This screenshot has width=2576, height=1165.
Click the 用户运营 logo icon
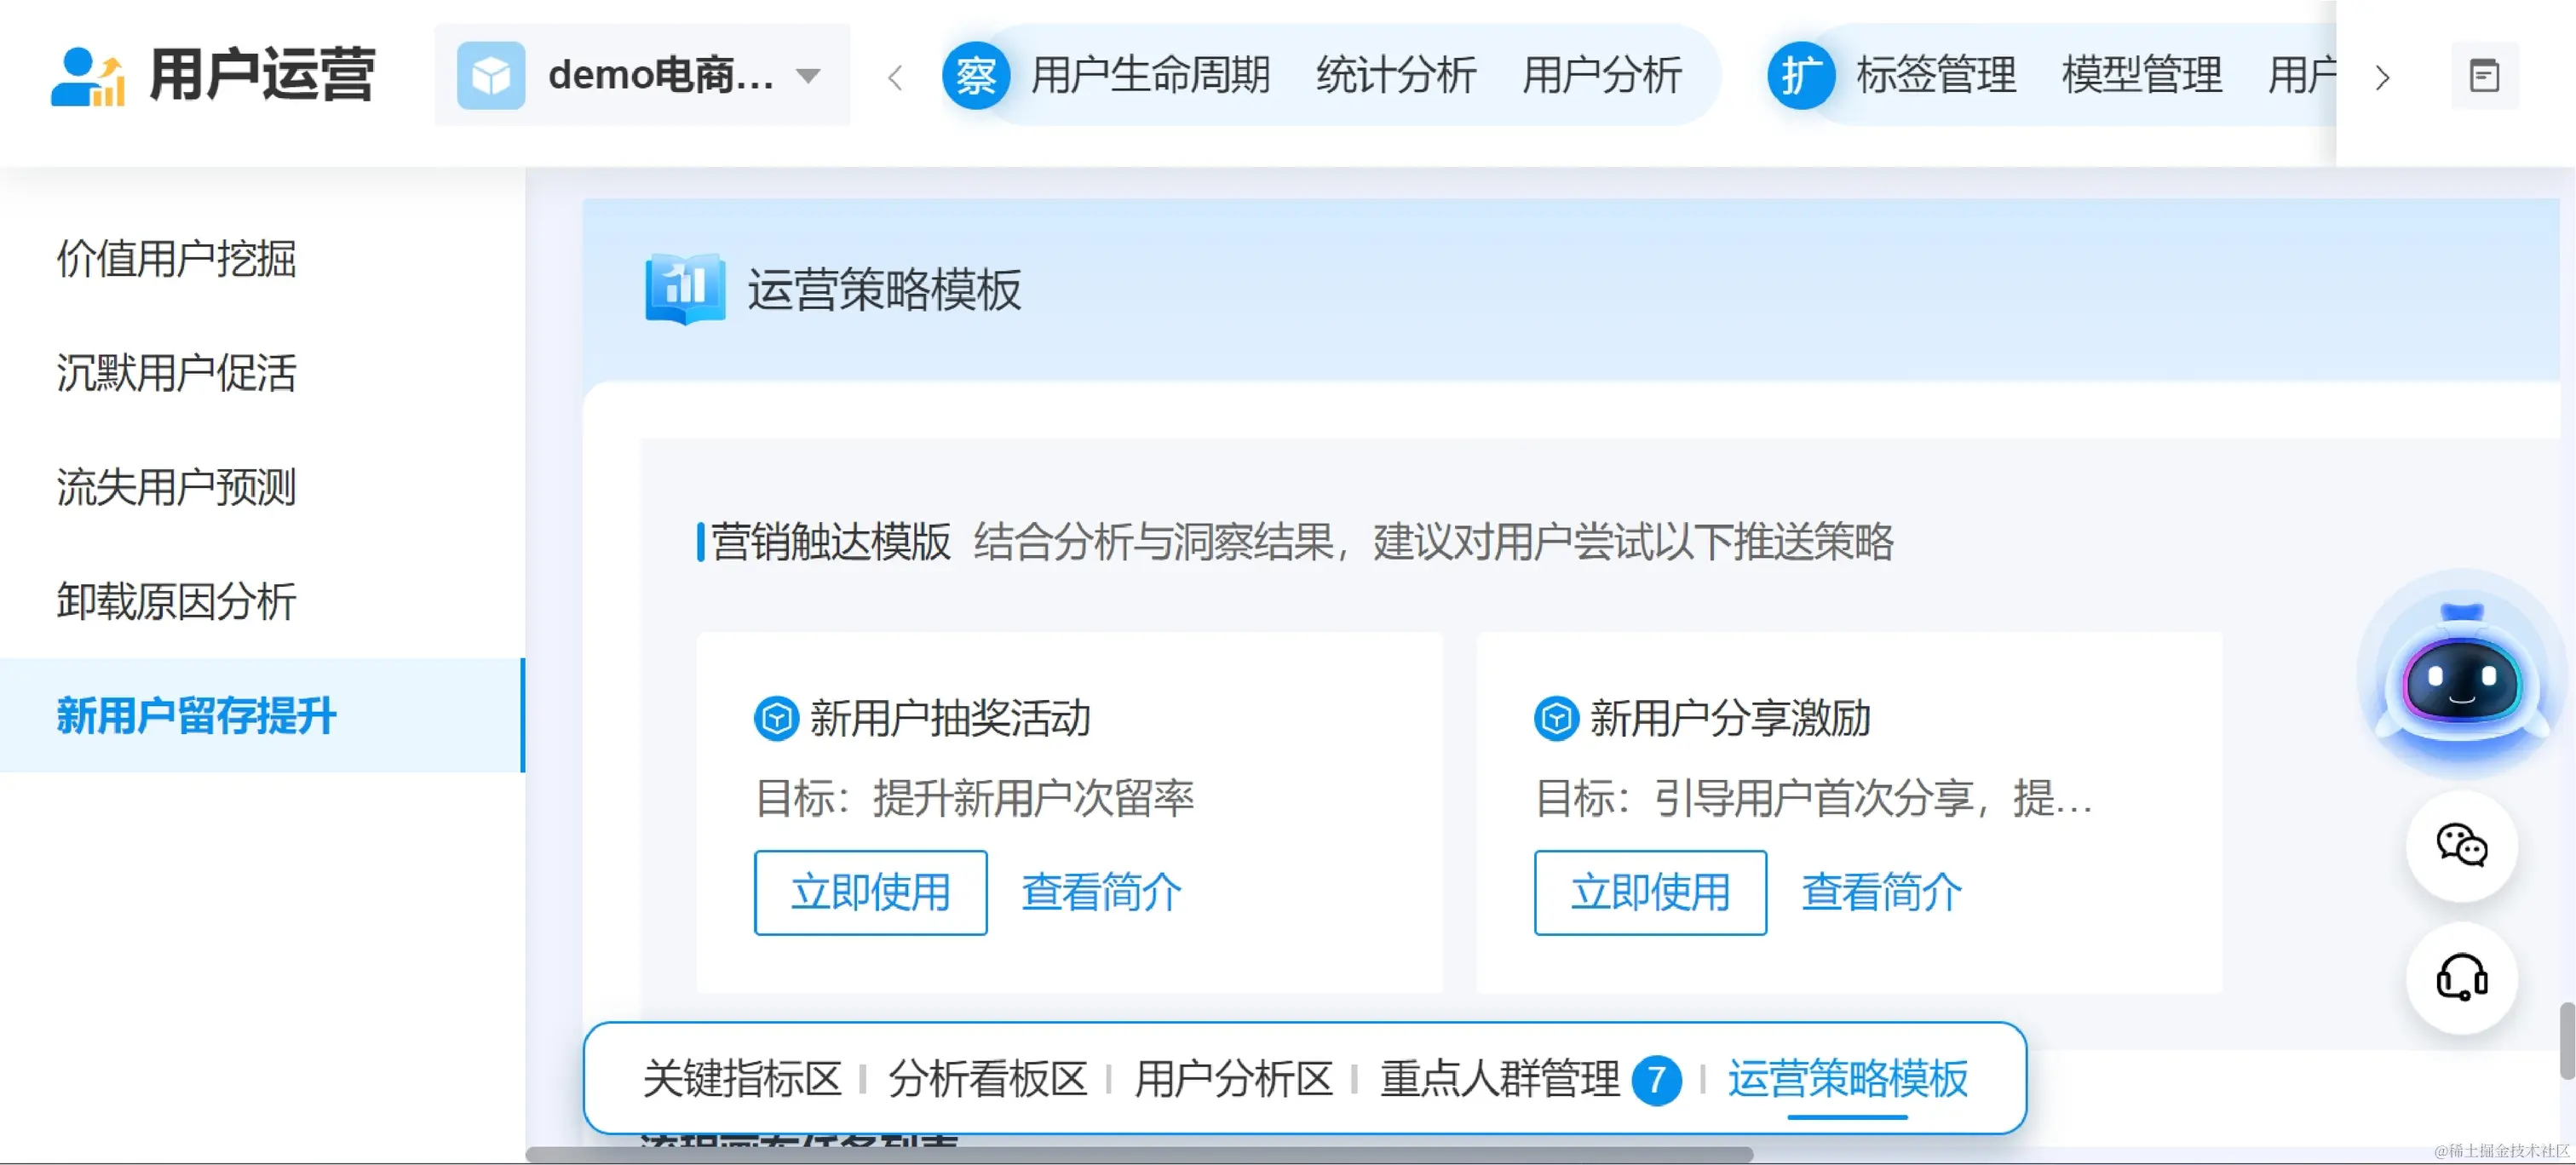88,76
